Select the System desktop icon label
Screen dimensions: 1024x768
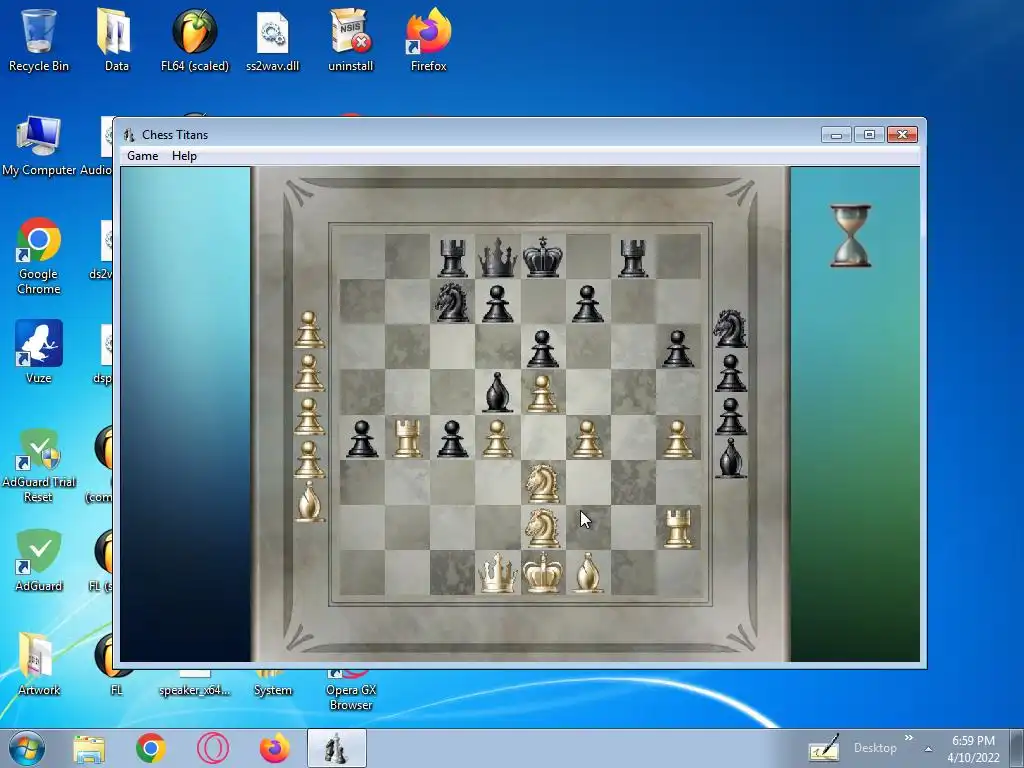[272, 690]
